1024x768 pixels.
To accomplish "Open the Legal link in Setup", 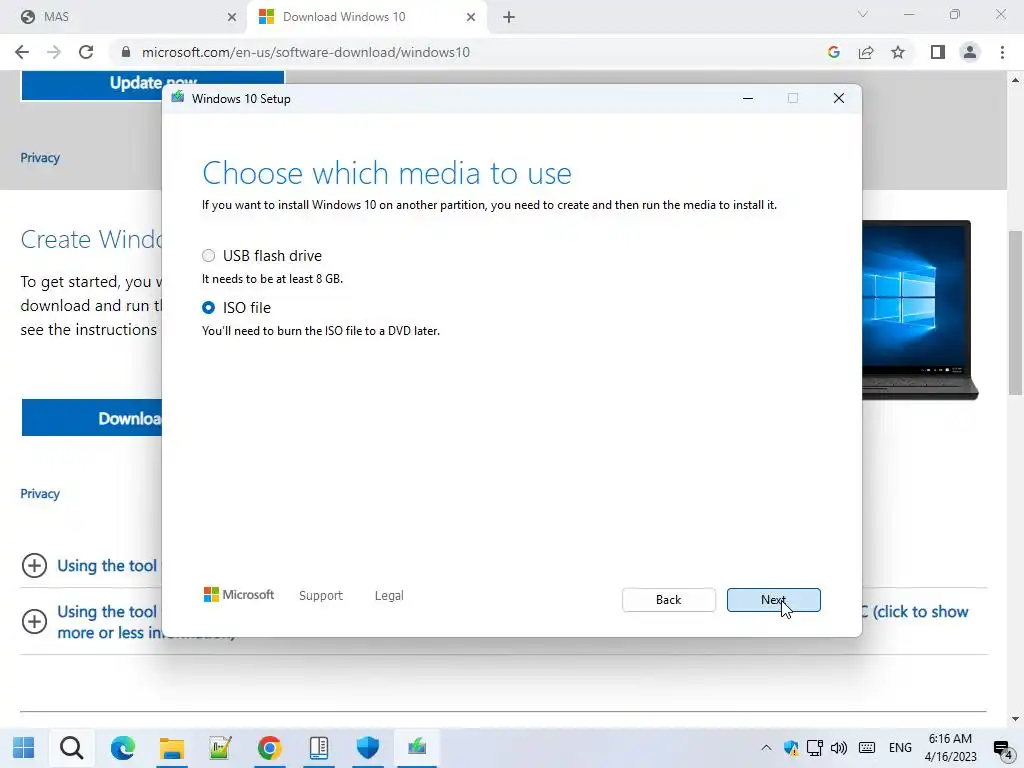I will (389, 596).
